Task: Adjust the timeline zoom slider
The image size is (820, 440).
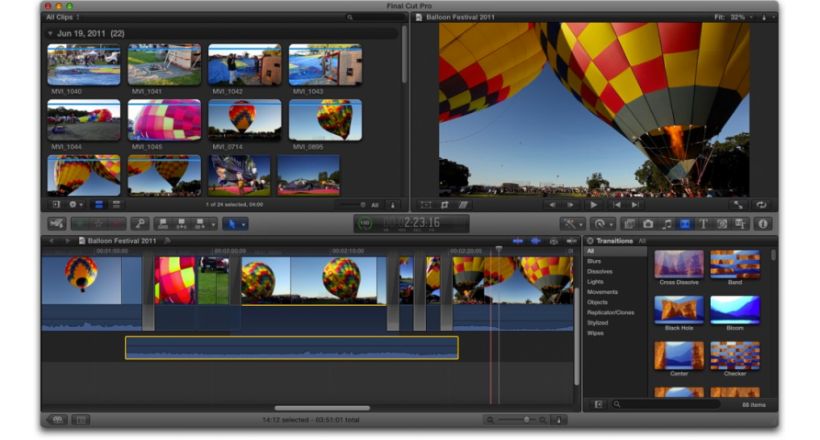Action: pos(519,420)
